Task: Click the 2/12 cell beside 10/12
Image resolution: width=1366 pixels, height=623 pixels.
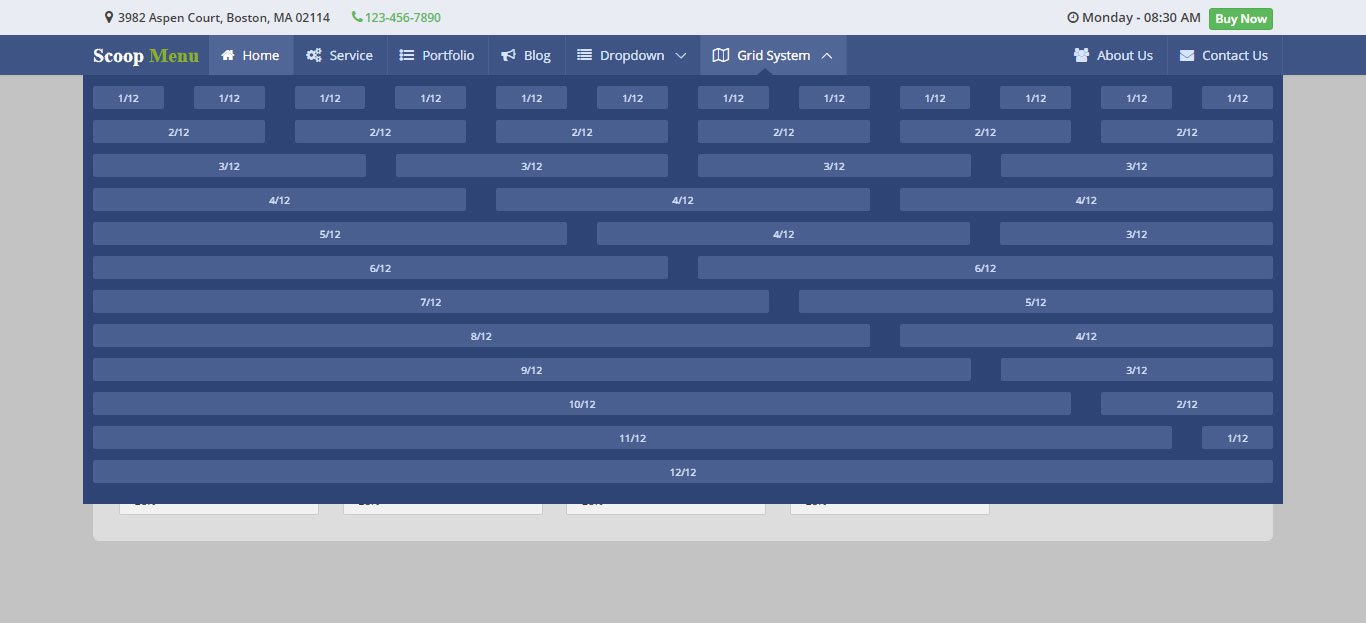Action: click(x=1187, y=404)
